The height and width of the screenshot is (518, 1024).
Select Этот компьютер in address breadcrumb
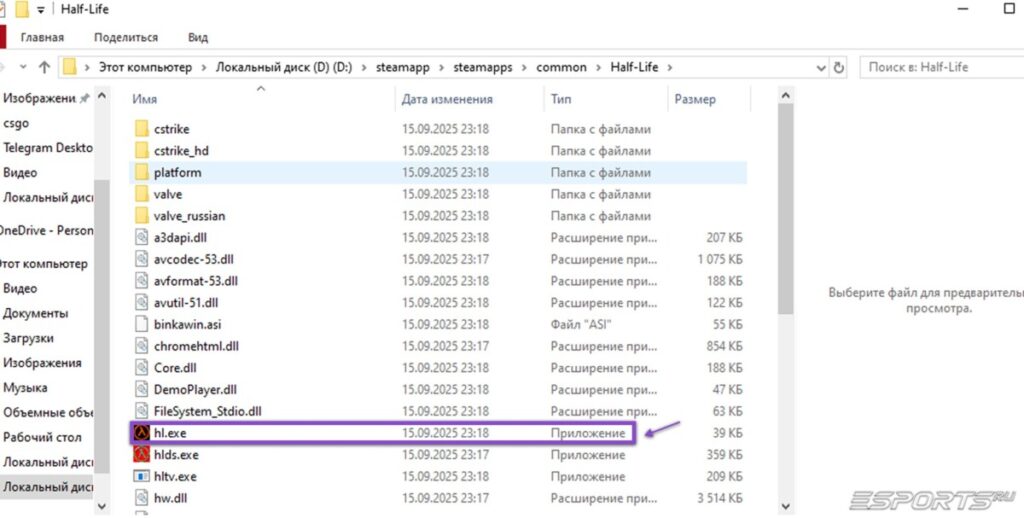pyautogui.click(x=146, y=67)
